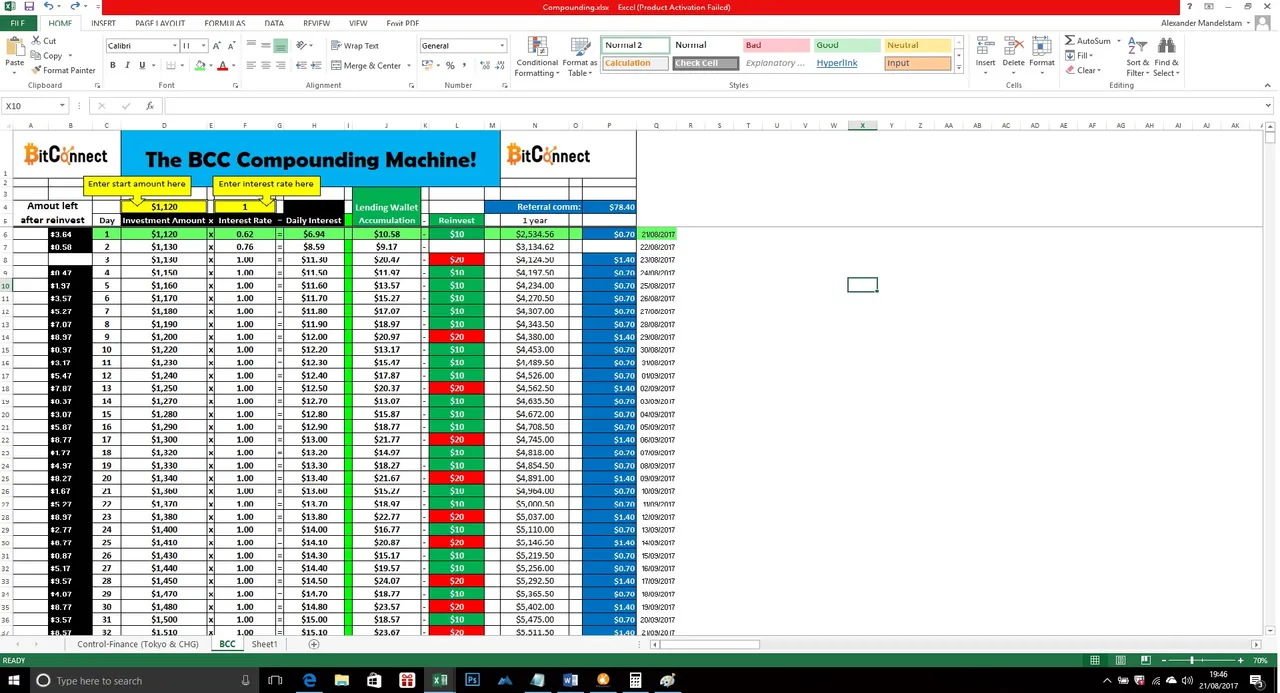The image size is (1280, 693).
Task: Toggle Italic formatting
Action: pyautogui.click(x=127, y=66)
